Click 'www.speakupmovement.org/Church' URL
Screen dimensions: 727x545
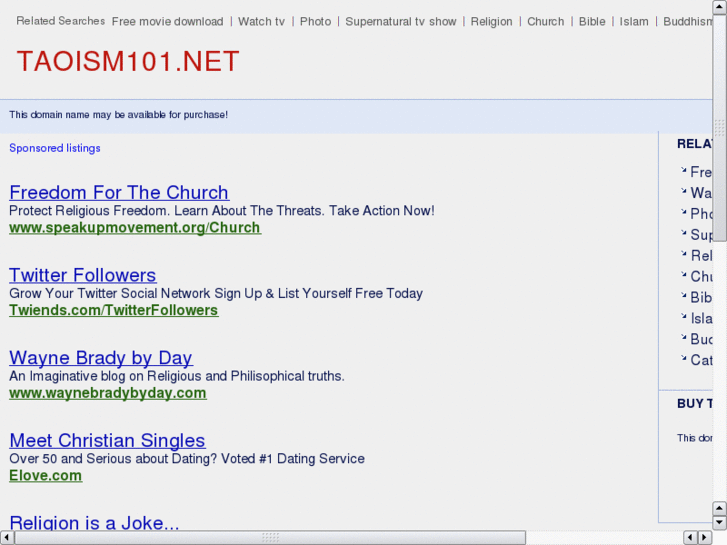135,228
